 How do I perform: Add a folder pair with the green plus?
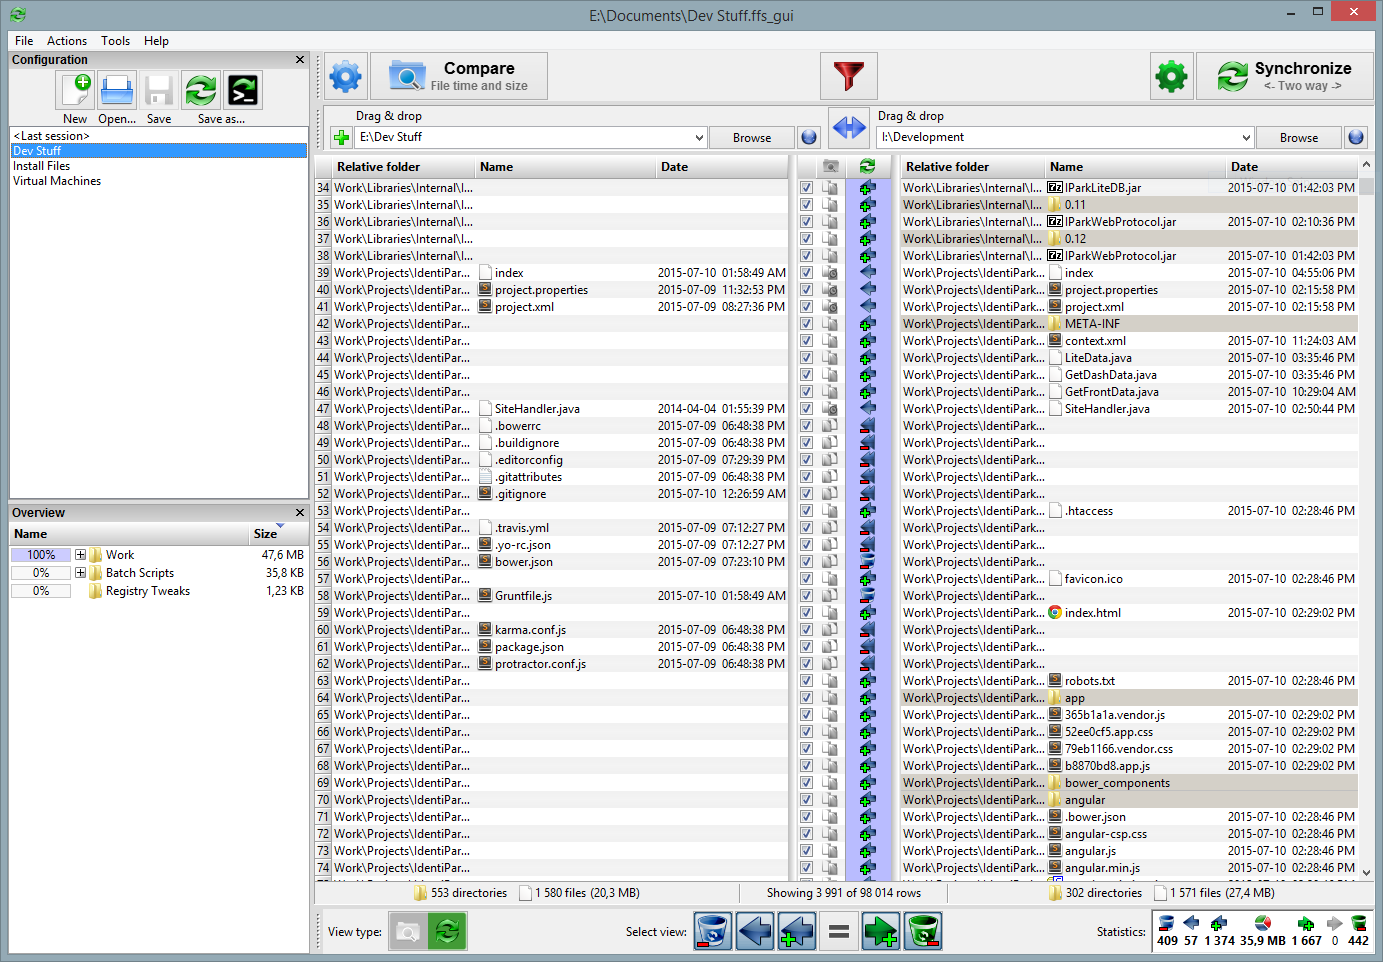click(x=341, y=137)
